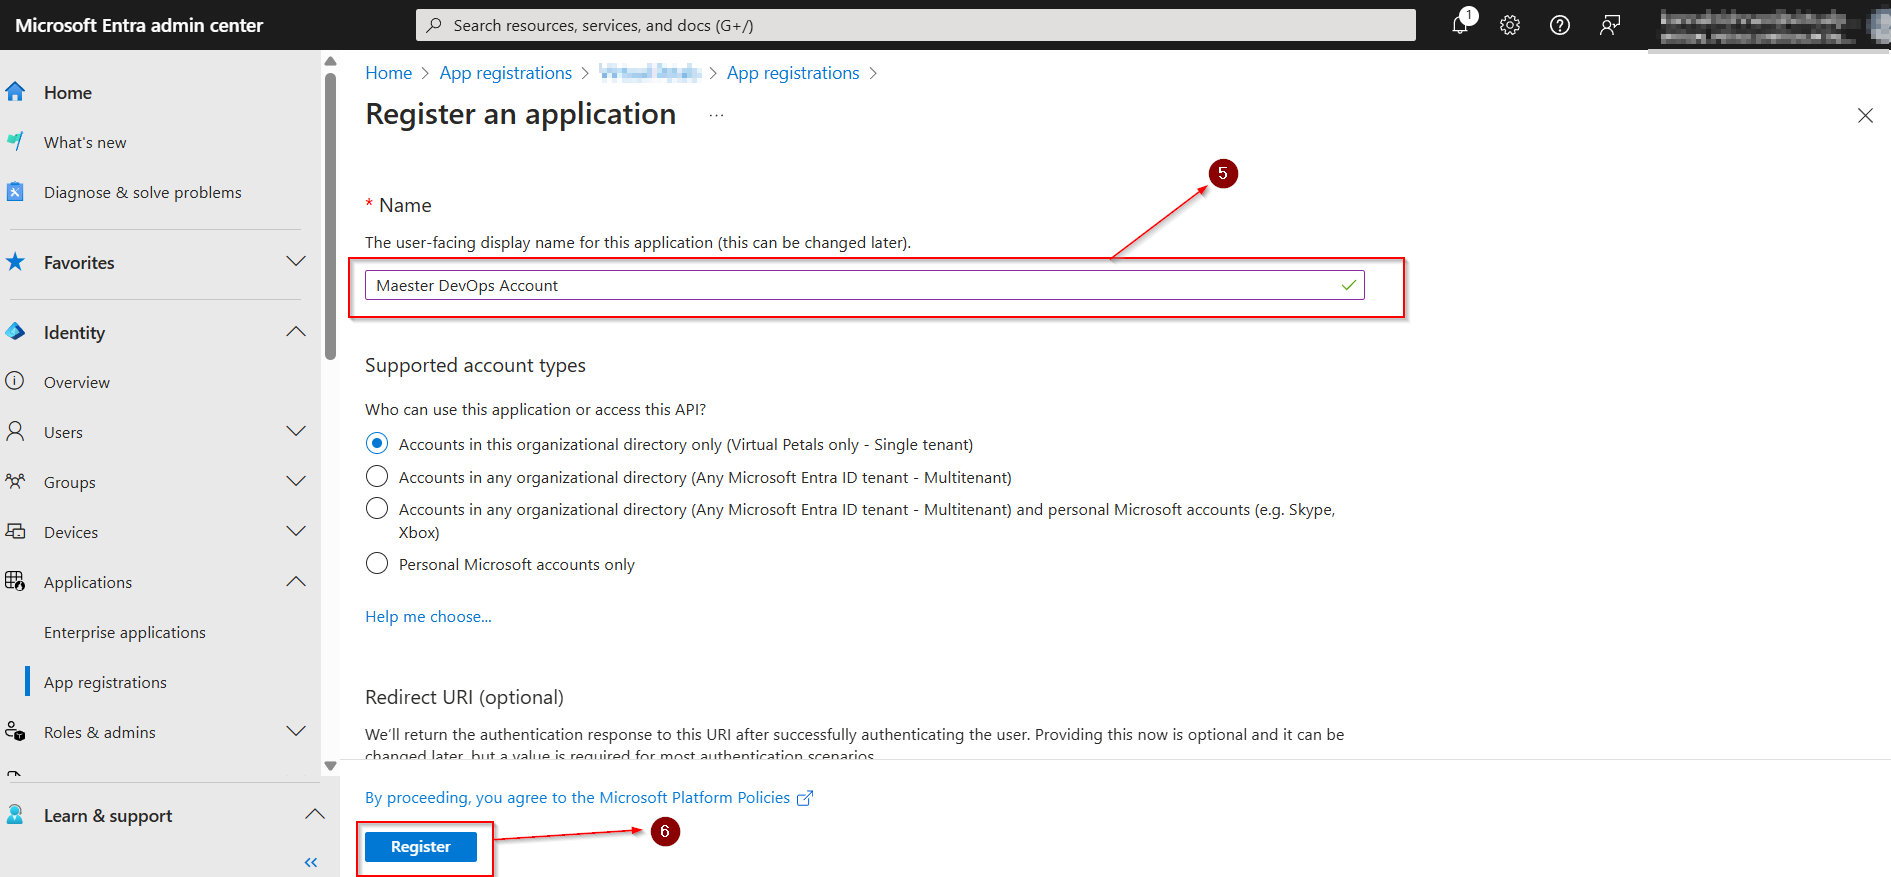The image size is (1891, 877).
Task: Open the notifications bell icon
Action: point(1460,25)
